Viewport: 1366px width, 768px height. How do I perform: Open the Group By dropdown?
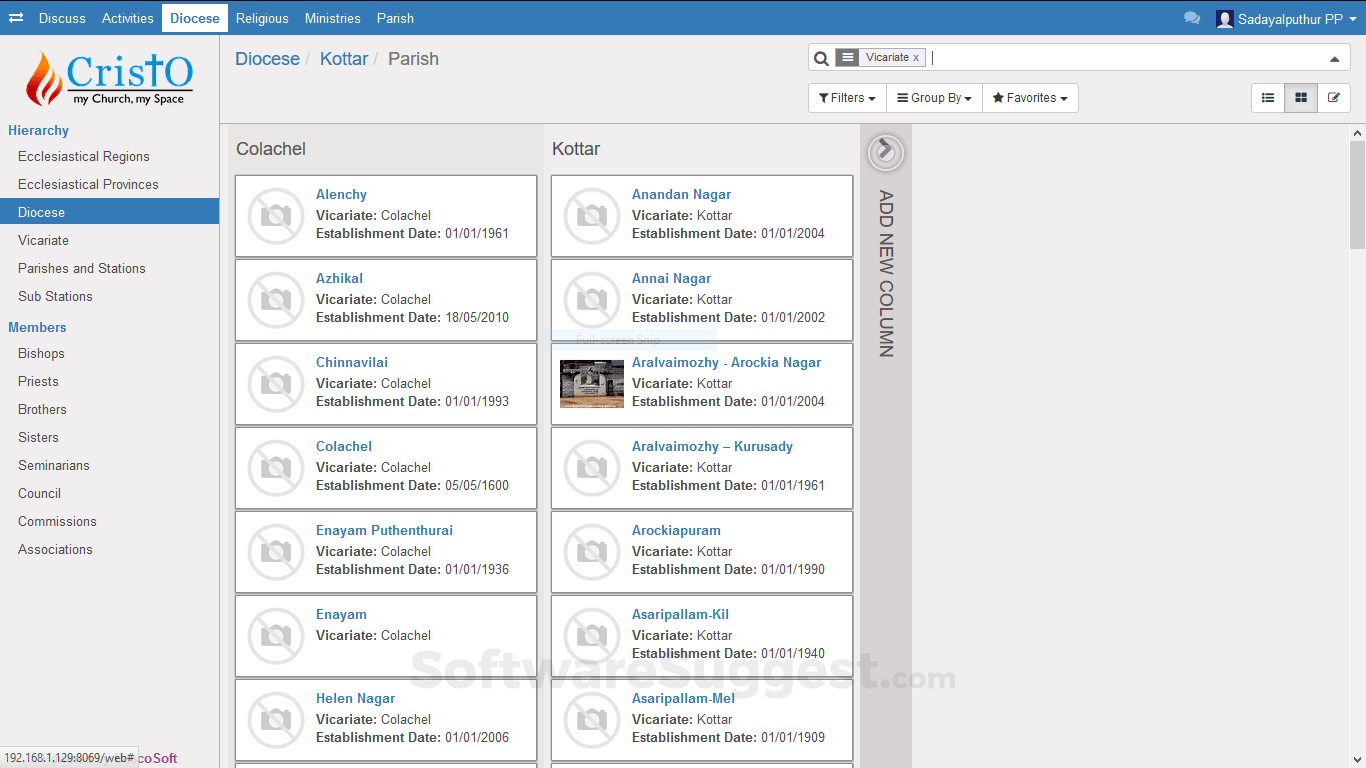tap(934, 98)
